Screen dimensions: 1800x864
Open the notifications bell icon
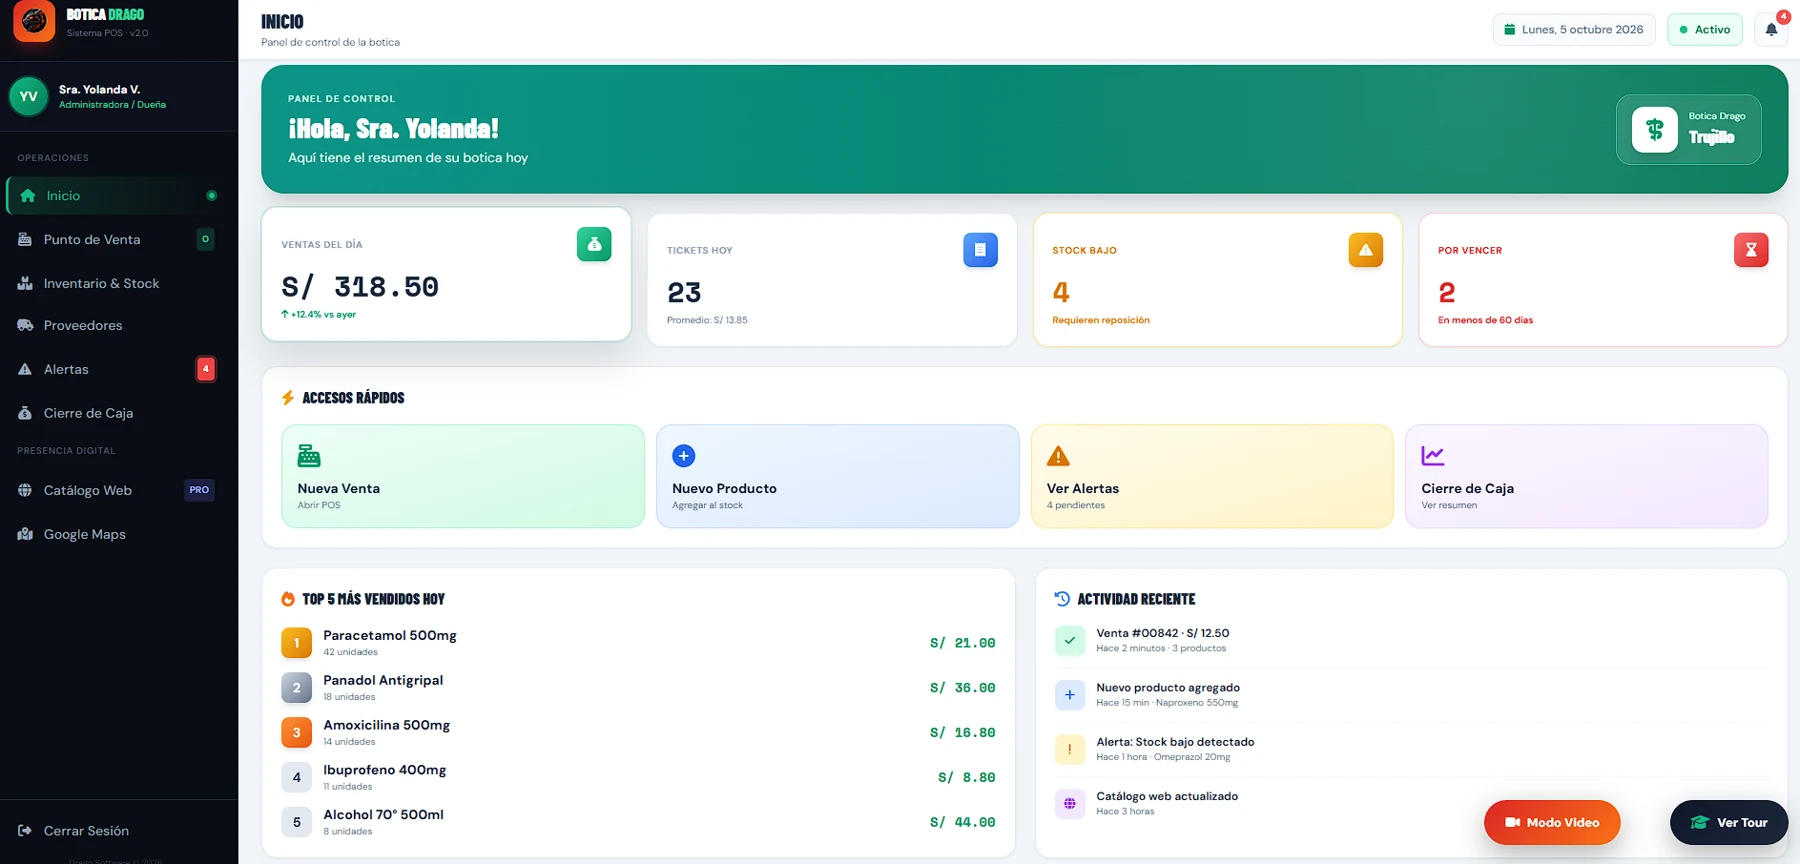tap(1771, 29)
